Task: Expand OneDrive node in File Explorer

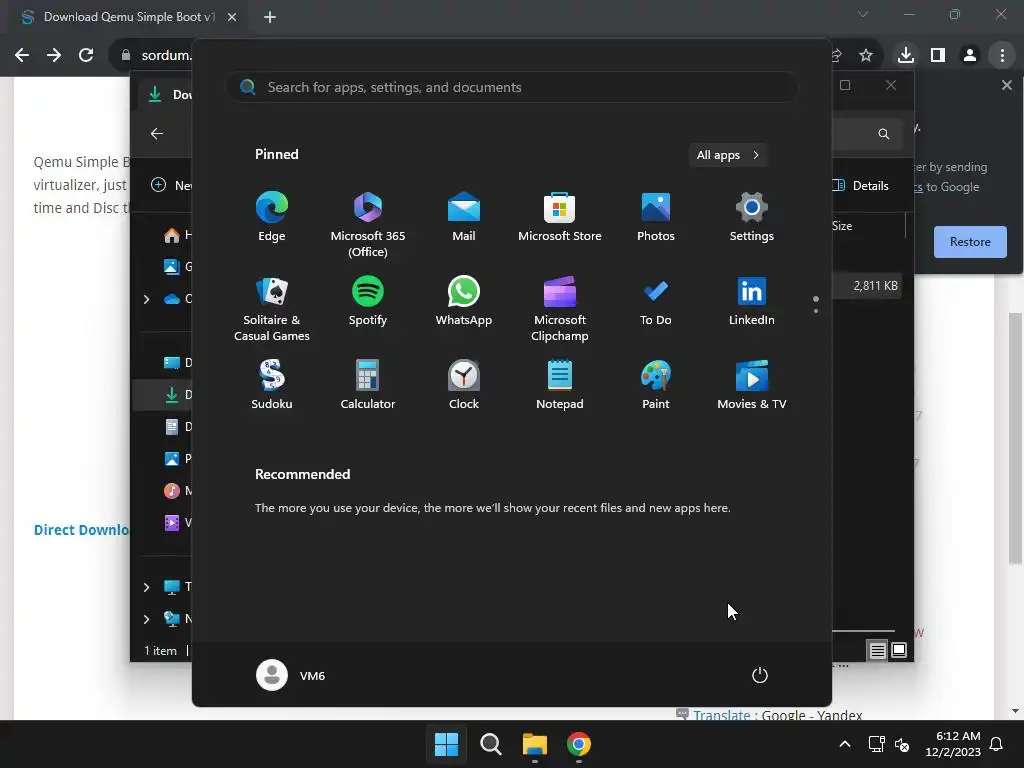Action: coord(146,299)
